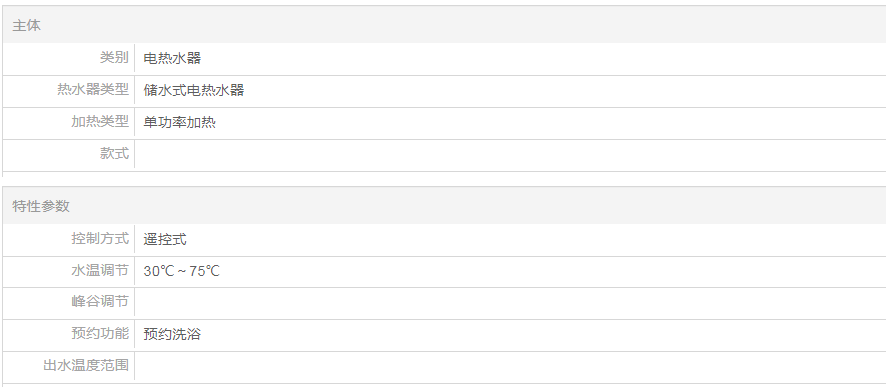Click the empty value cell beside 峰谷调节
The width and height of the screenshot is (890, 387).
(511, 302)
